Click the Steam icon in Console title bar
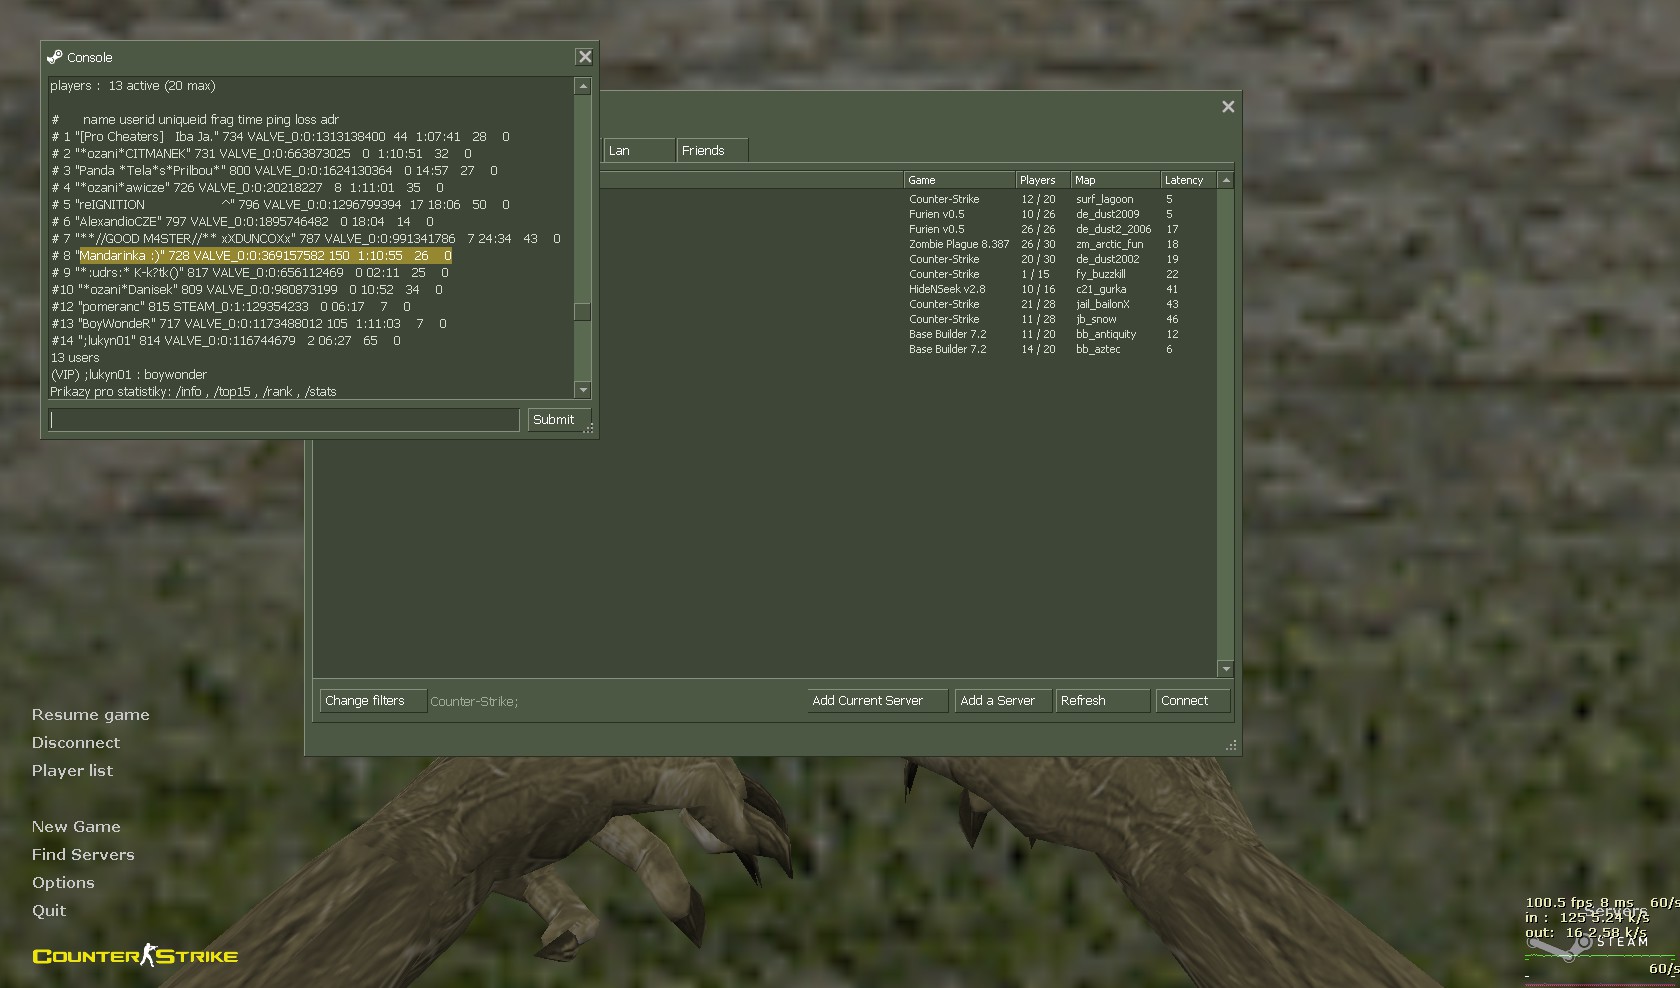 point(55,57)
